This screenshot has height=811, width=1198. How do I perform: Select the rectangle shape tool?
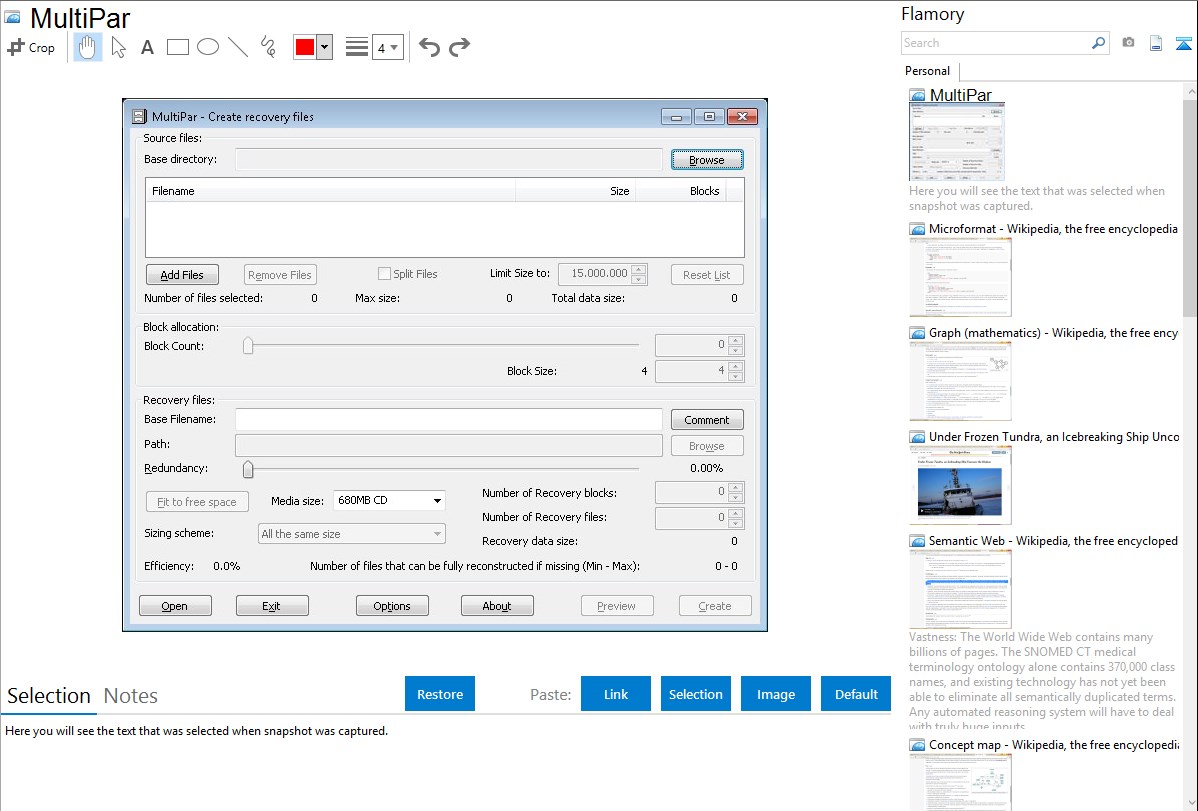(178, 47)
